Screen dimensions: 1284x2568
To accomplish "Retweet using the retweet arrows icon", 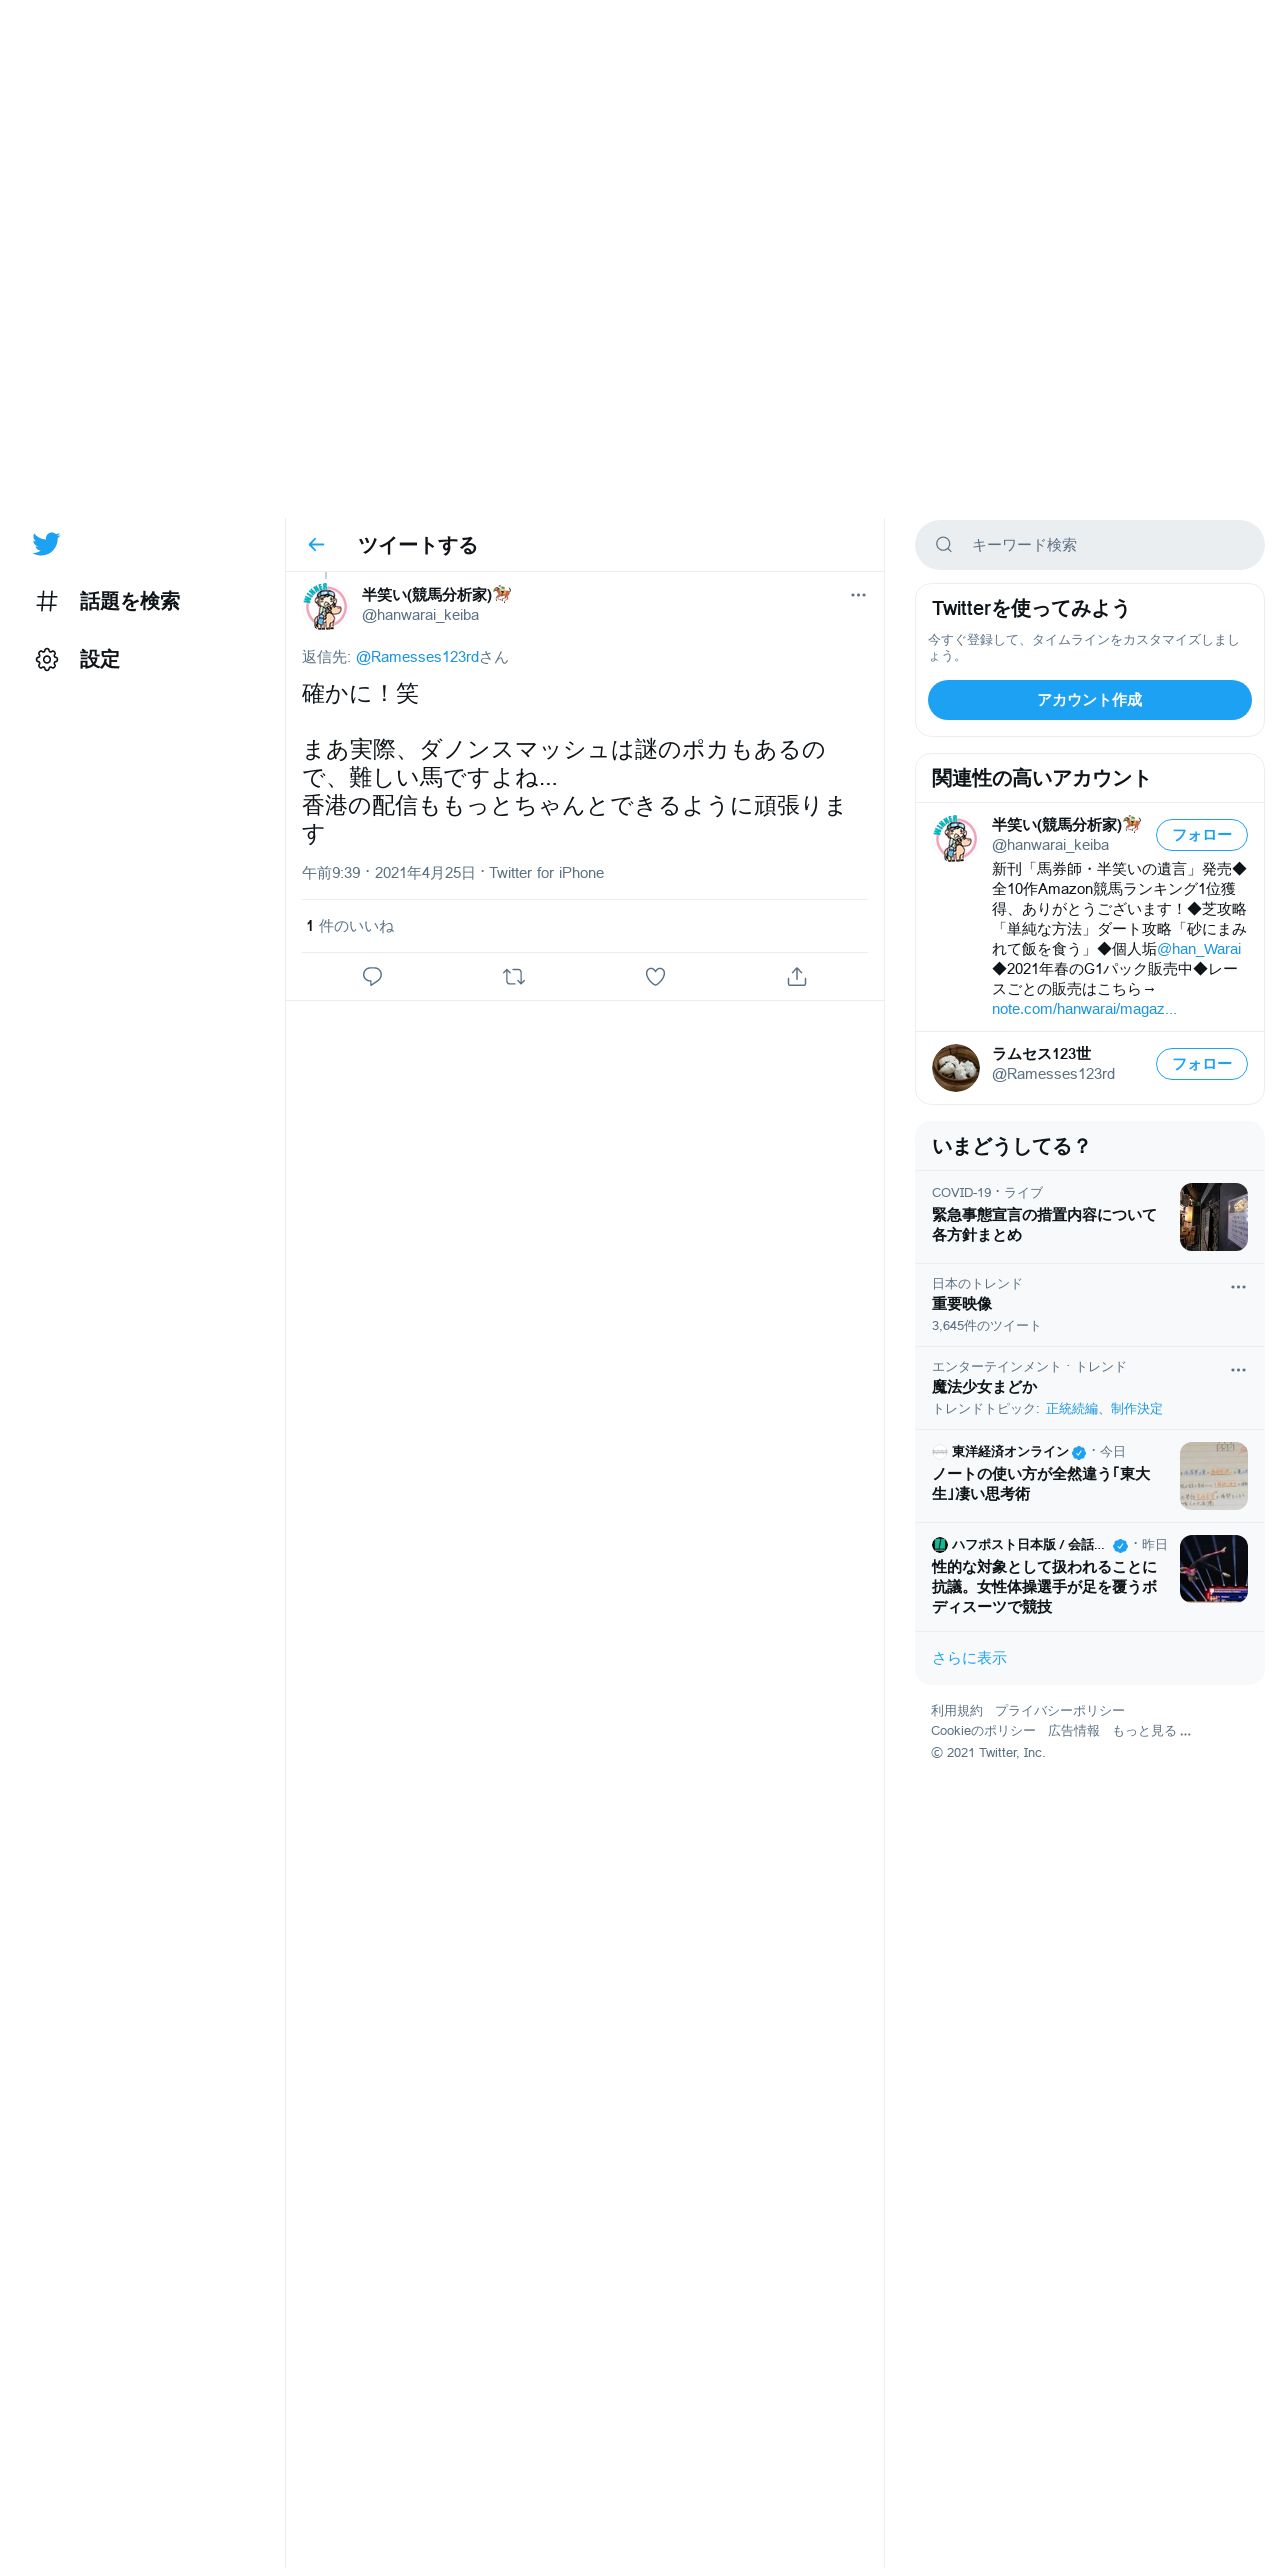I will 514,977.
